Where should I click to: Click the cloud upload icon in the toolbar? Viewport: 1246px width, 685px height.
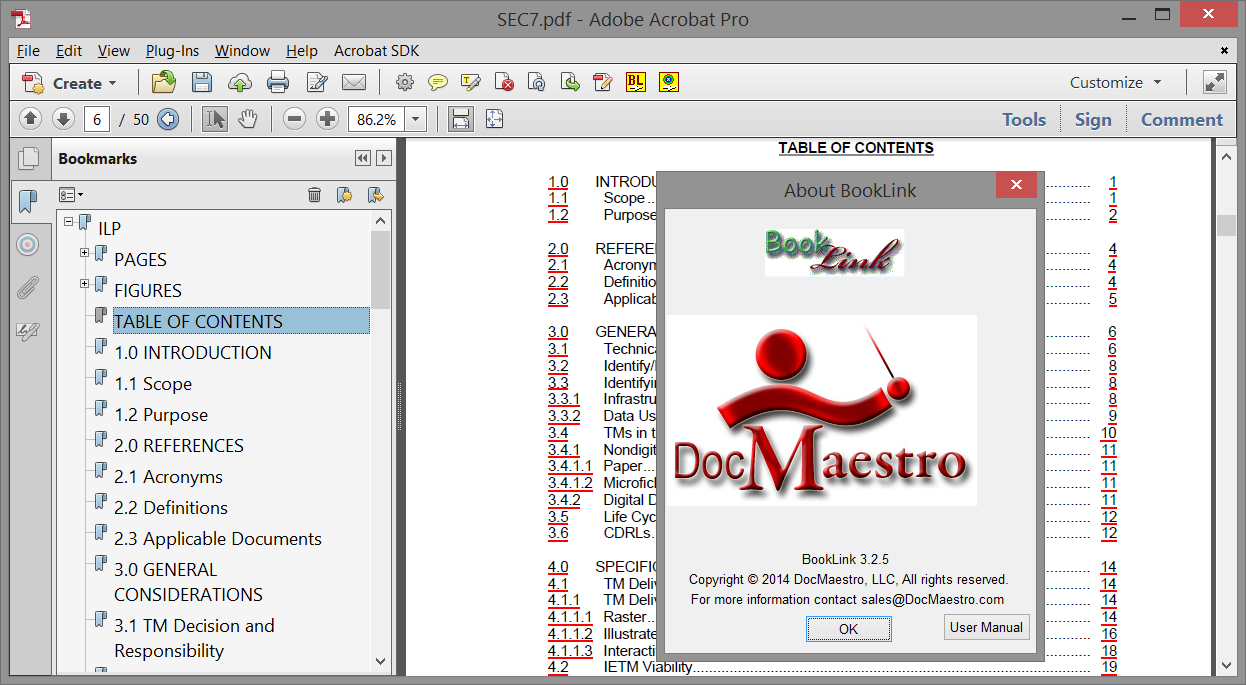240,83
